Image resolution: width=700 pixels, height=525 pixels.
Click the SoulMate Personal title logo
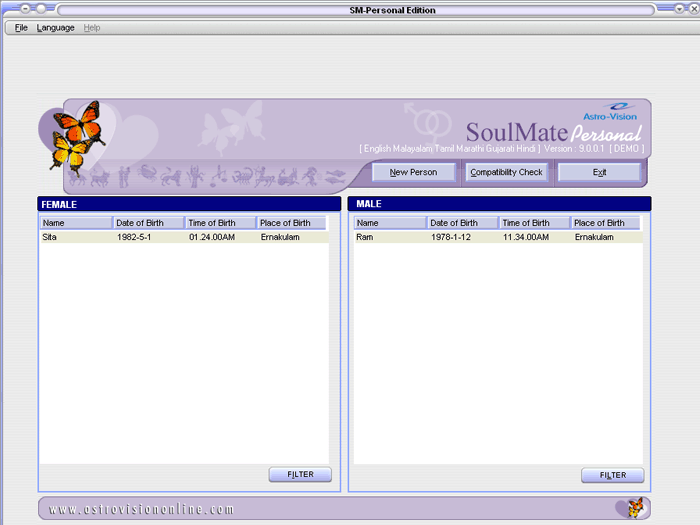tap(553, 133)
